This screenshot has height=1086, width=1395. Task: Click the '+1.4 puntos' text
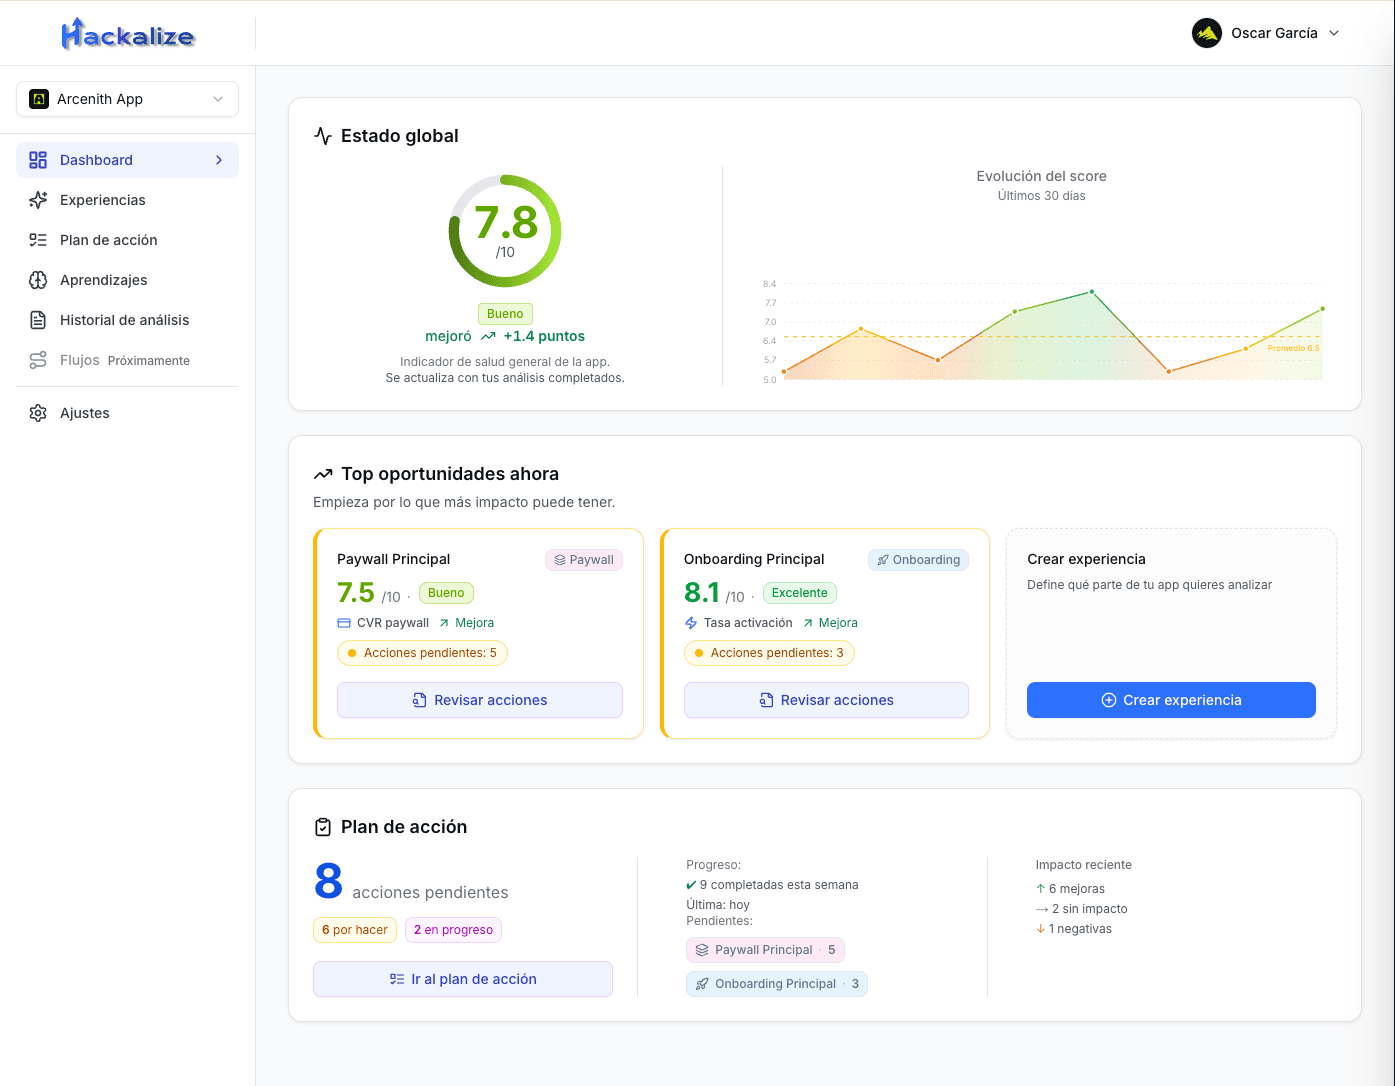544,337
